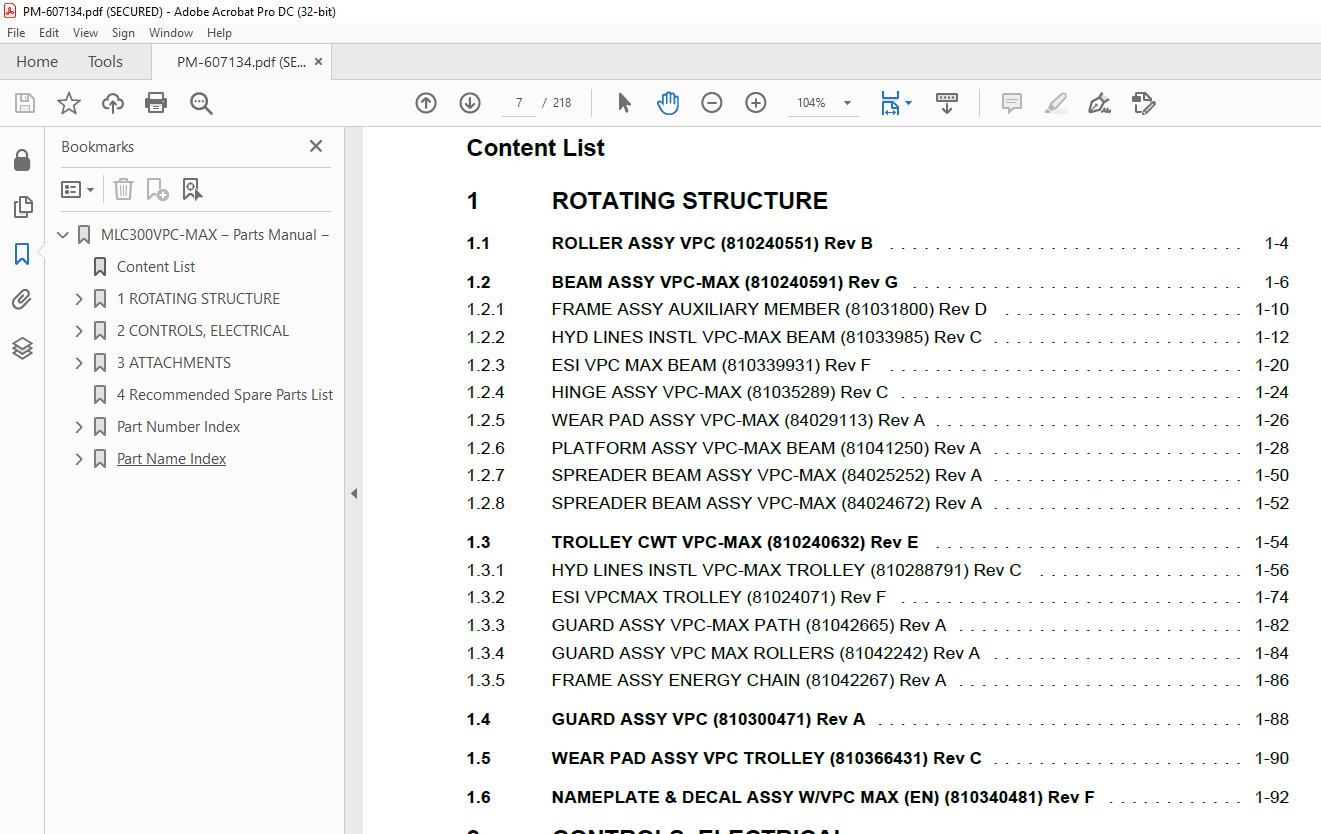
Task: Add a comment sticky note
Action: pos(1012,103)
